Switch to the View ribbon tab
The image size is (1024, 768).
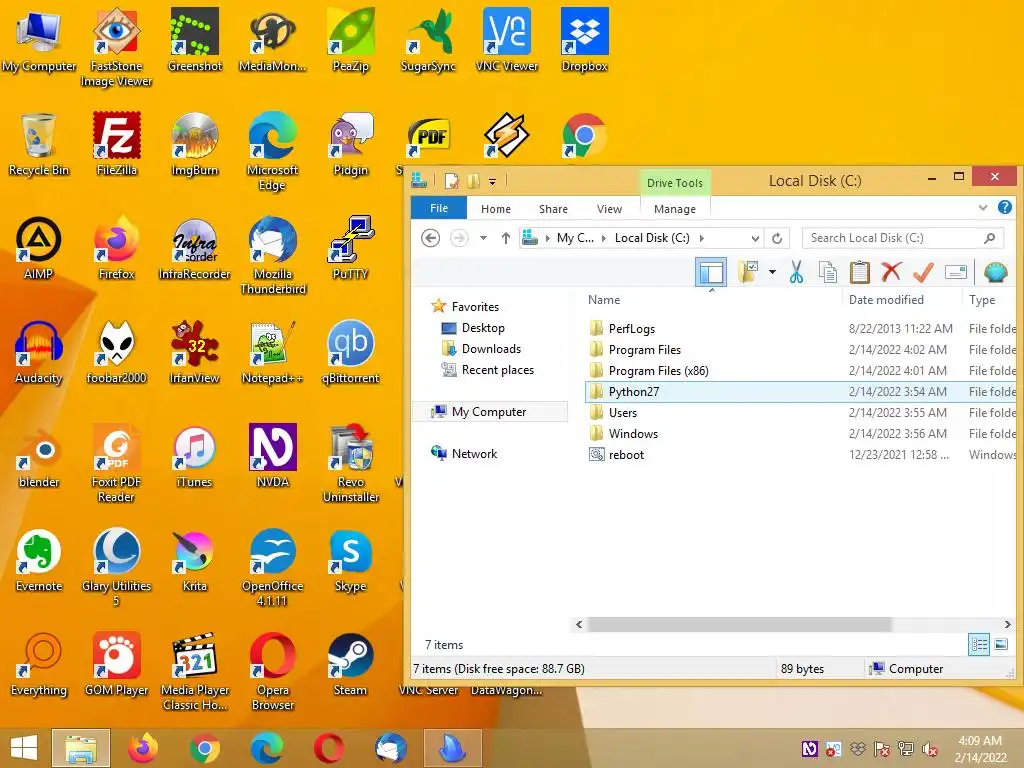(x=609, y=209)
